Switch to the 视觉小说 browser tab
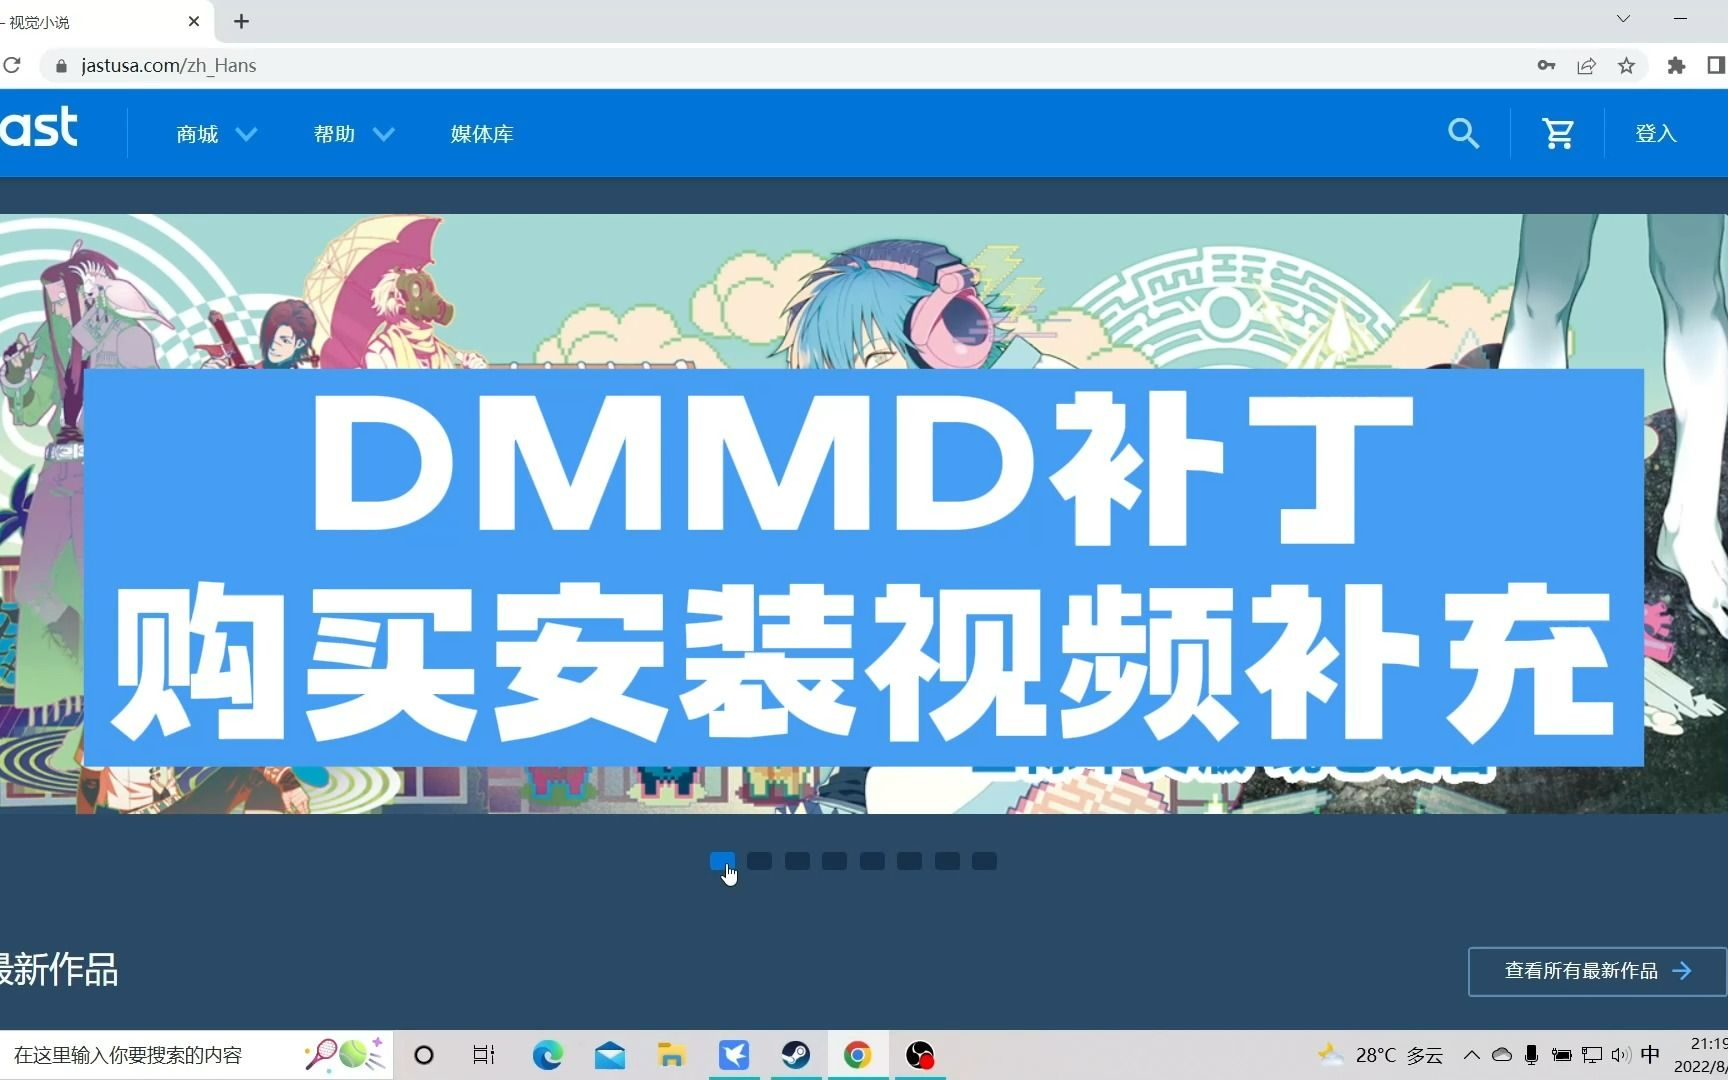 pos(90,21)
